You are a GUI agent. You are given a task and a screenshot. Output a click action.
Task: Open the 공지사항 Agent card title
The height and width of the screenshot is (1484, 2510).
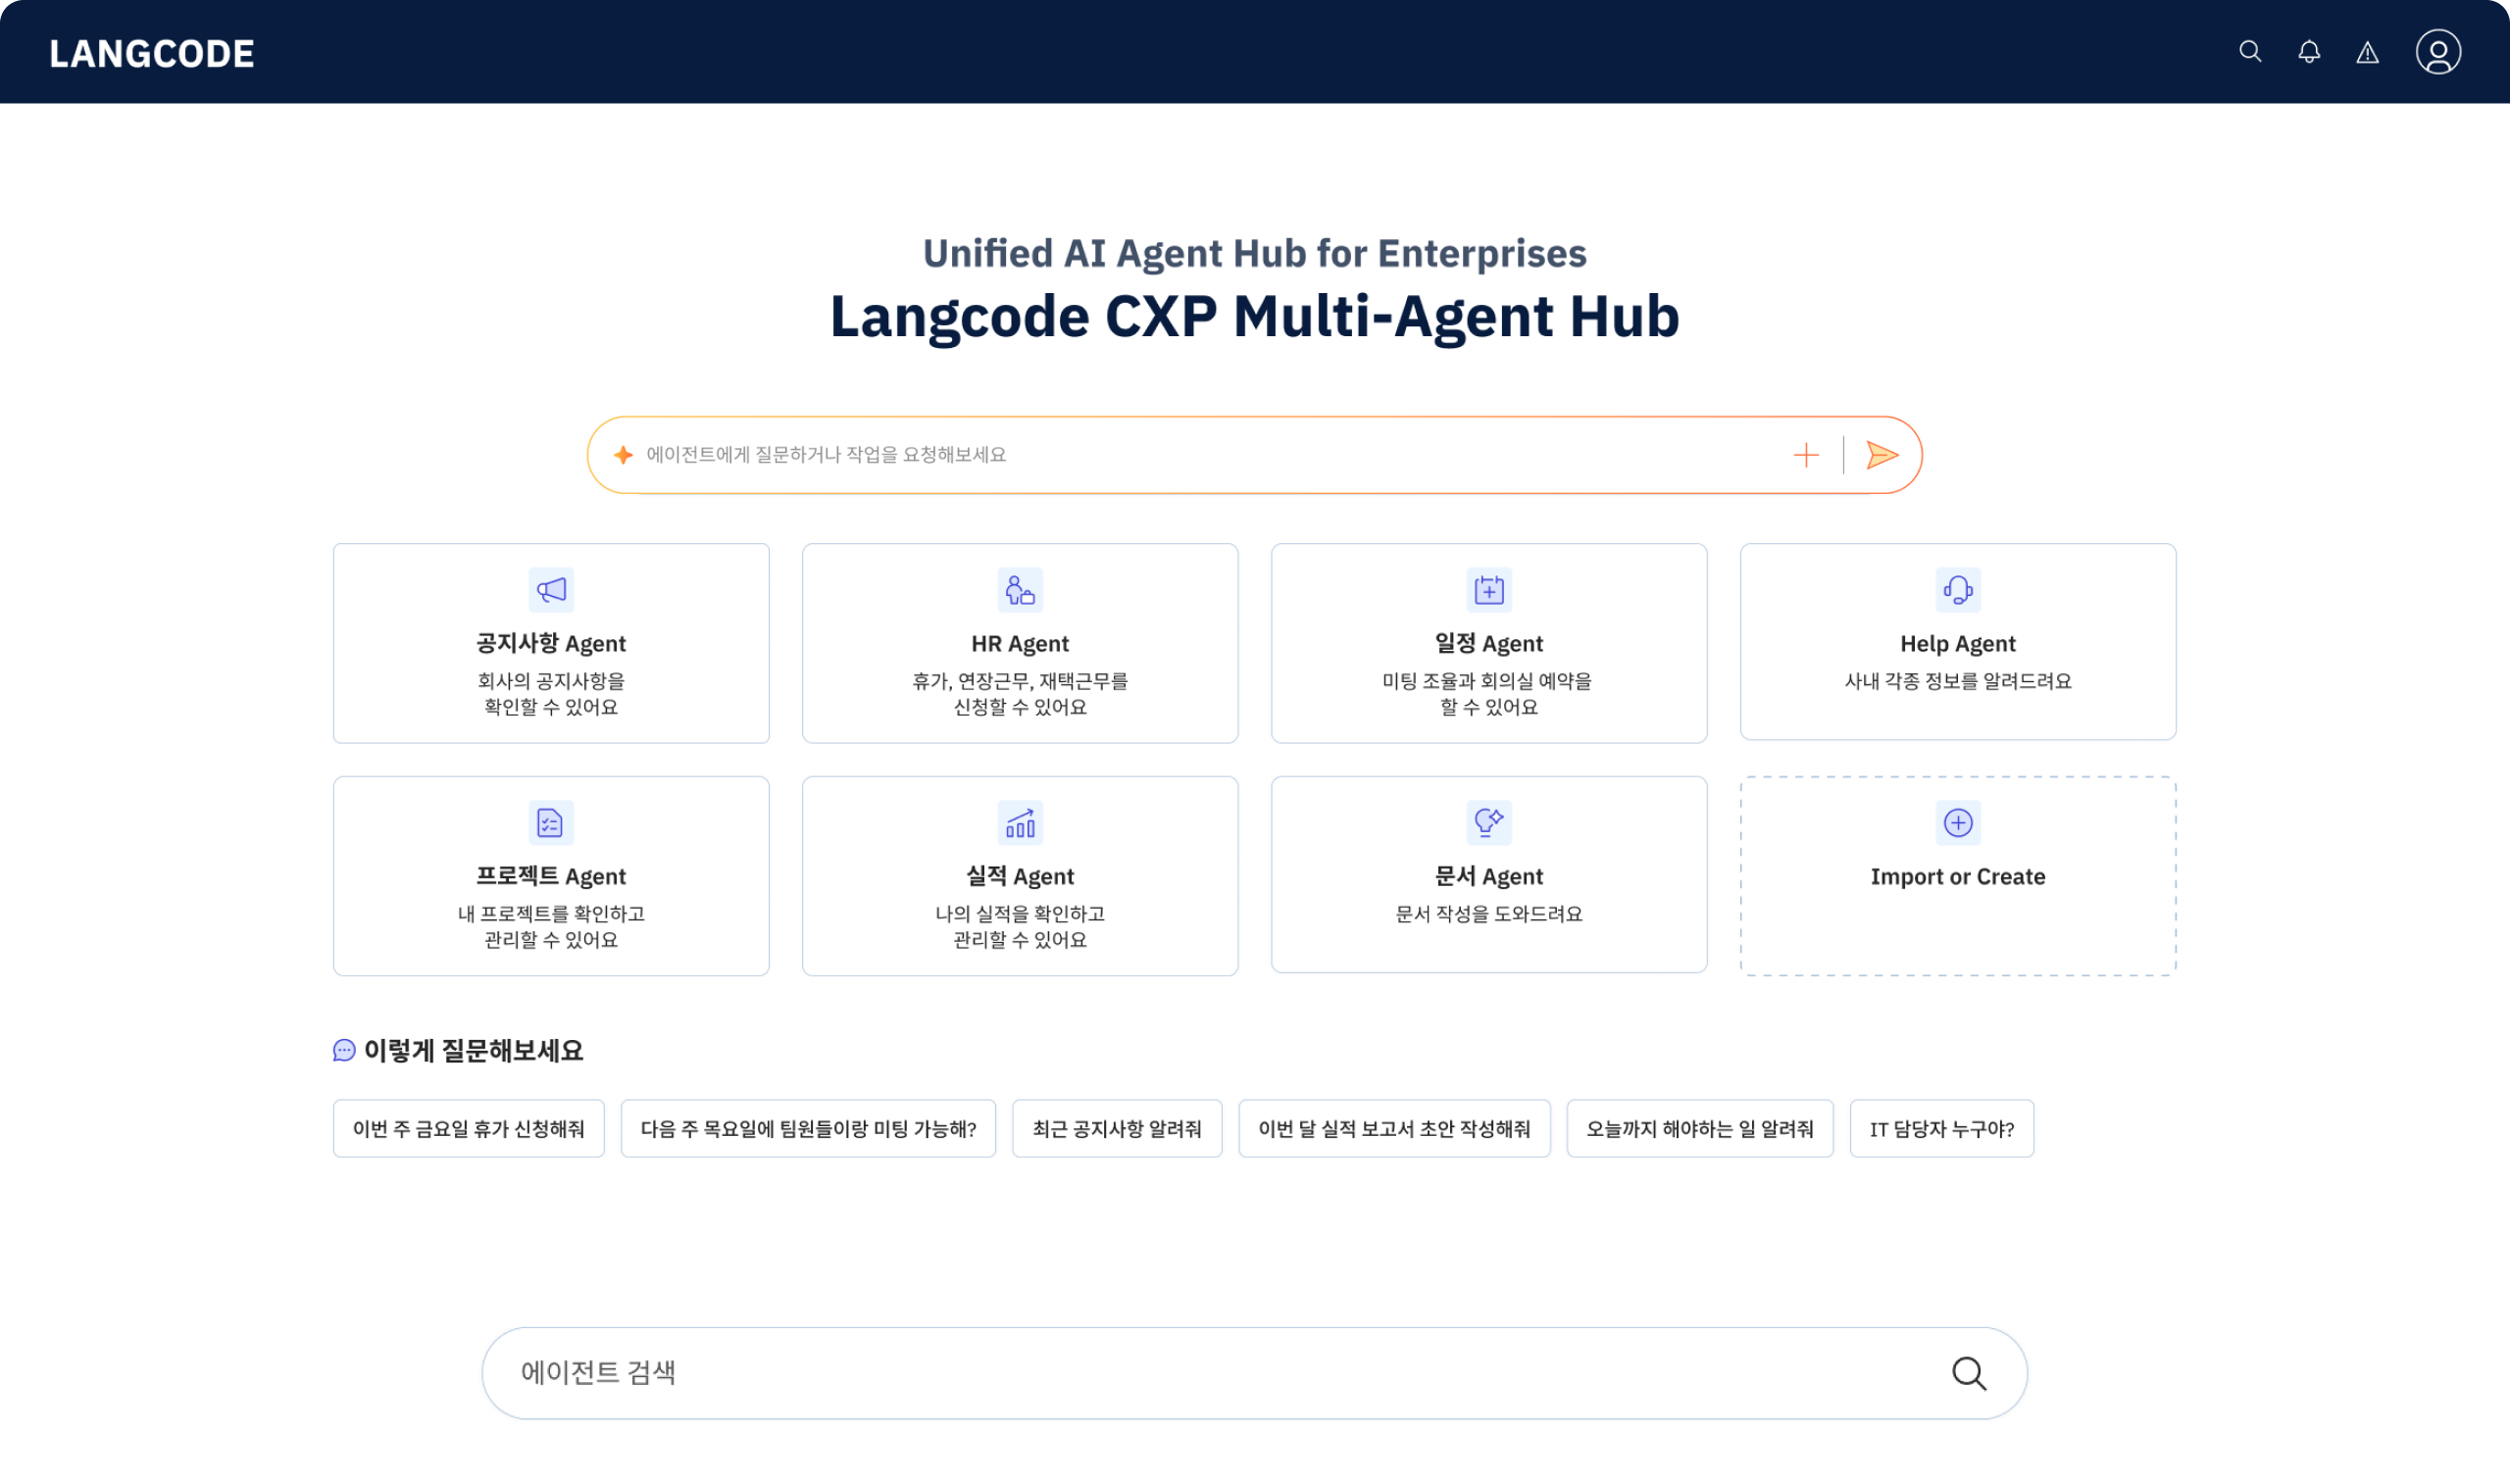click(x=551, y=644)
